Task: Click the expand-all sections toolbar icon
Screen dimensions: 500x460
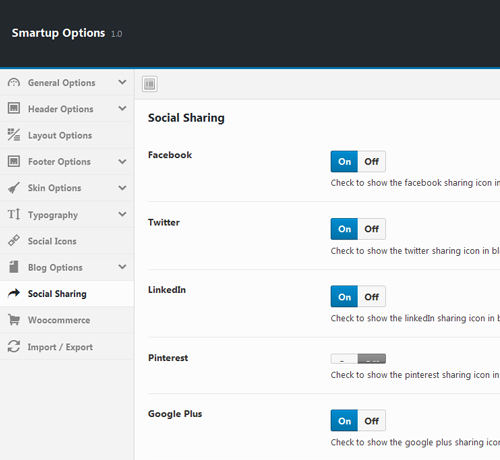Action: [150, 84]
